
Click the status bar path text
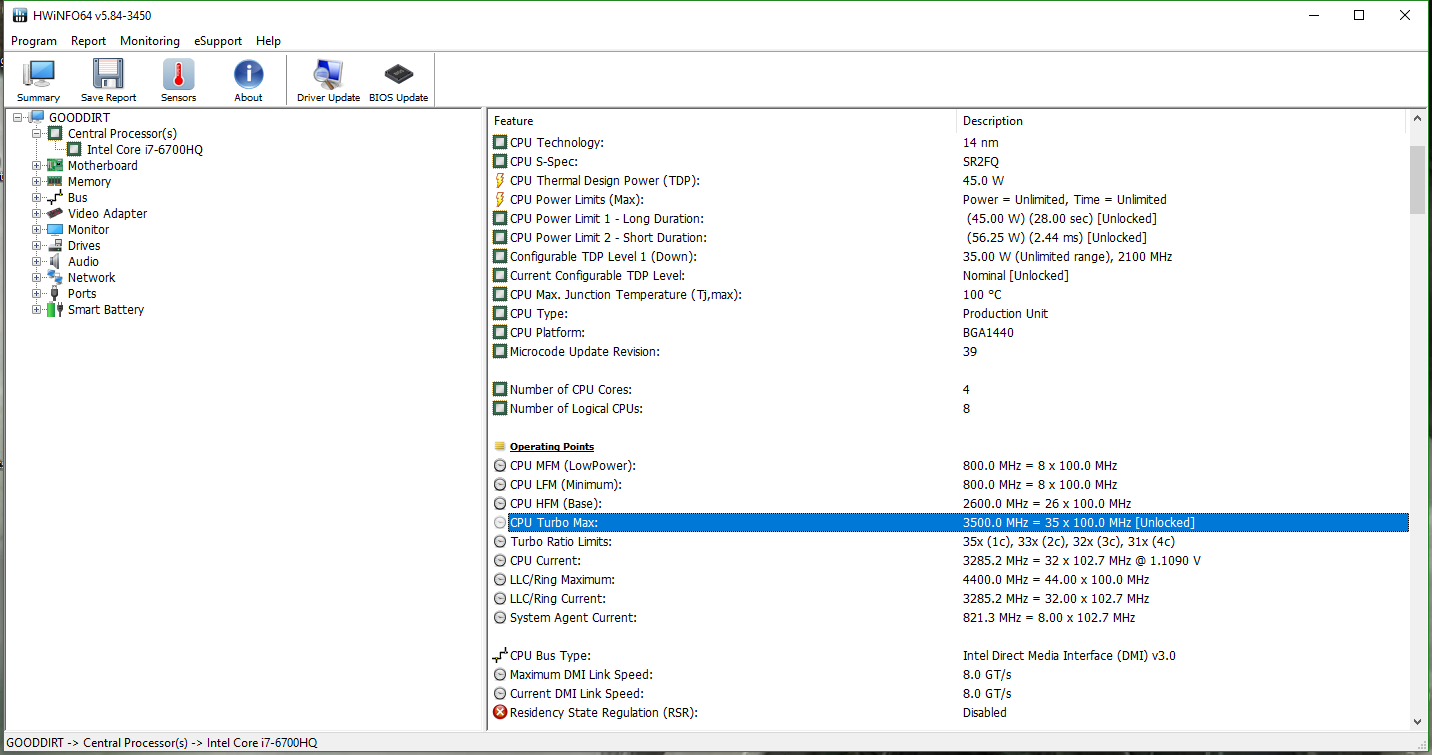point(162,743)
